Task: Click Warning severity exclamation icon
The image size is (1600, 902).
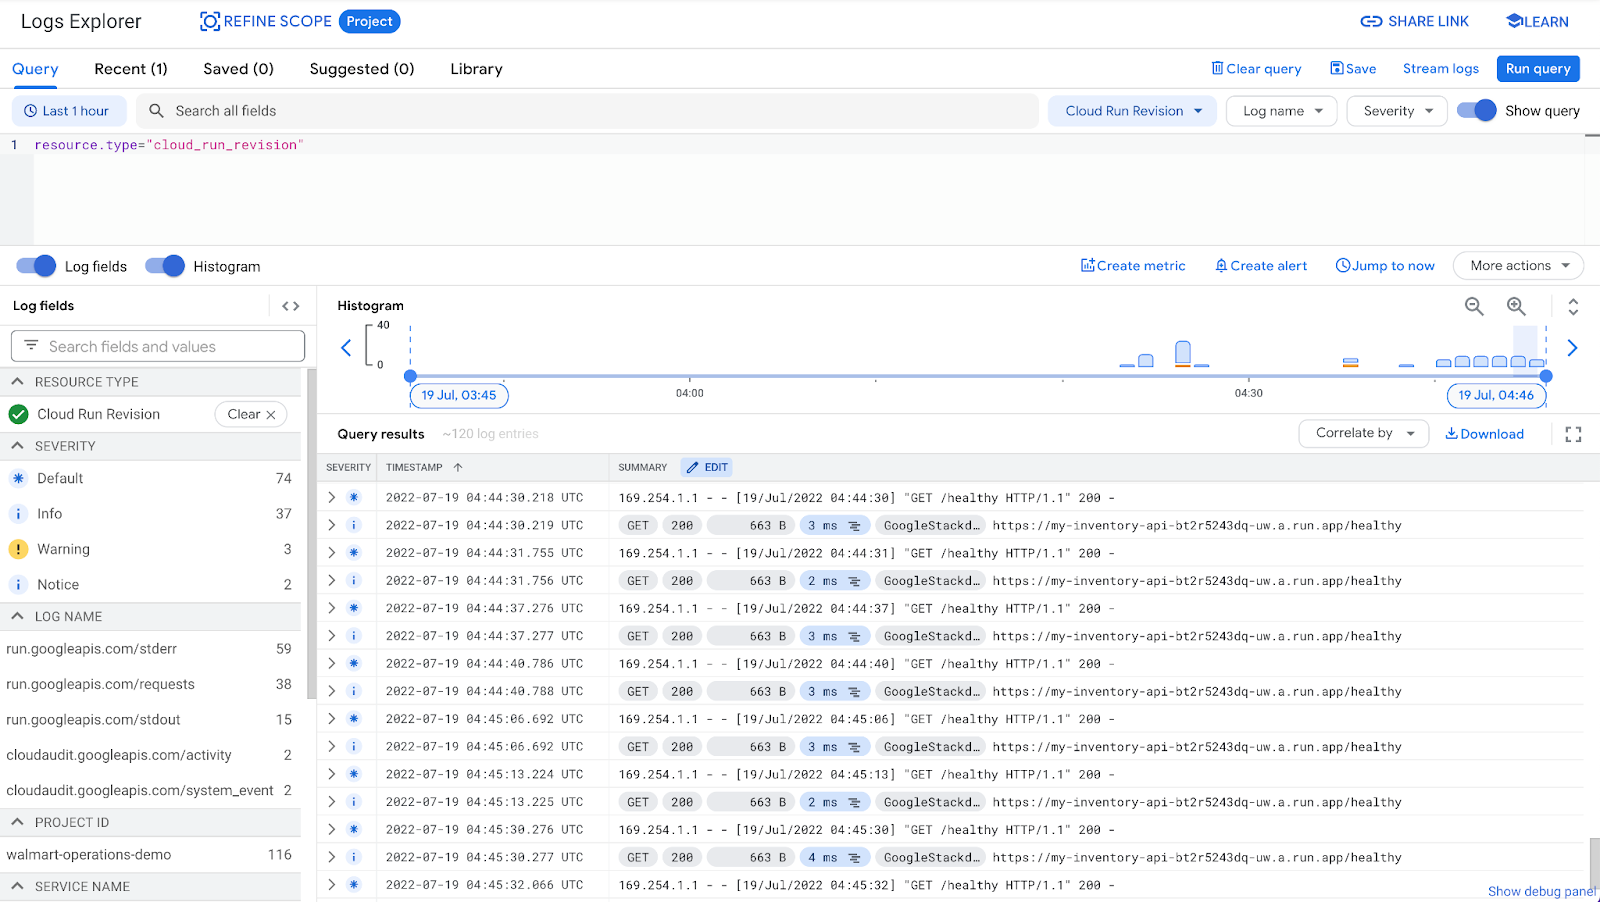Action: (x=18, y=549)
